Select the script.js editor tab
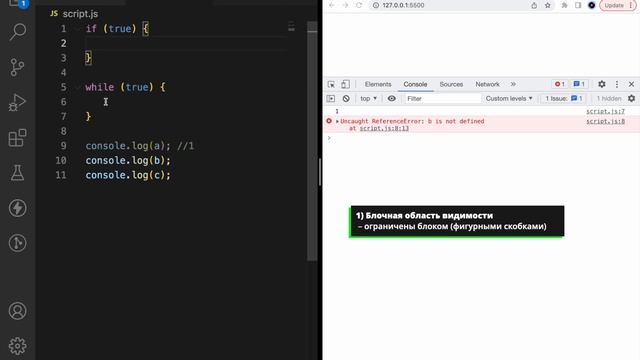 coord(75,14)
